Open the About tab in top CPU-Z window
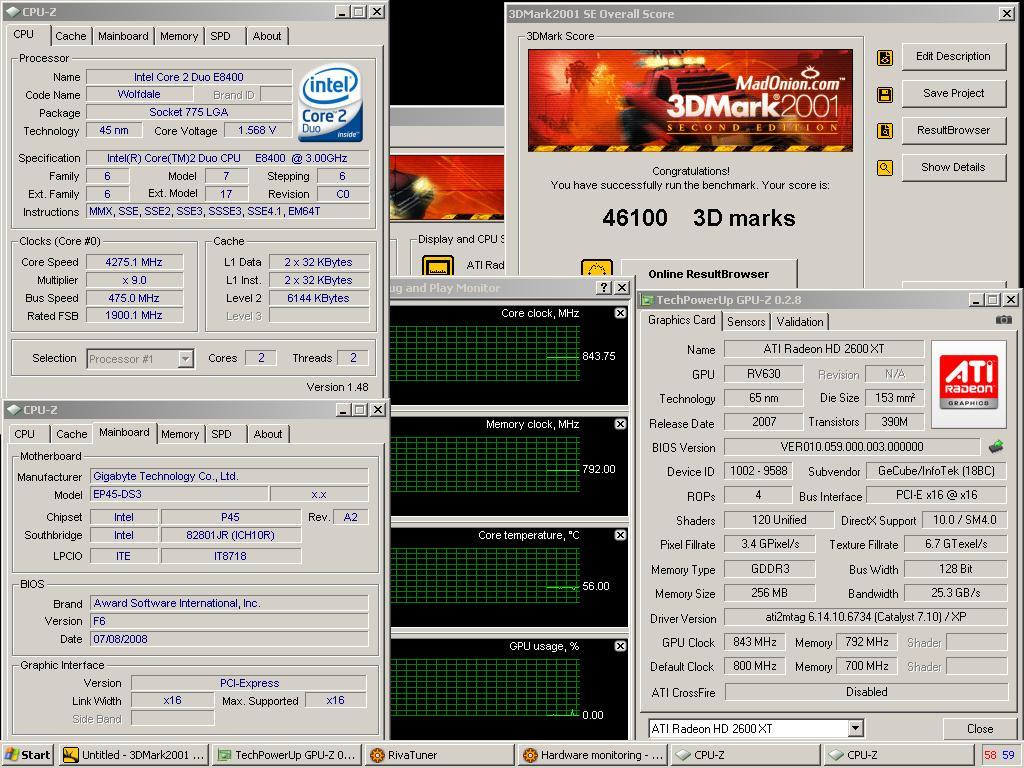The image size is (1024, 768). [267, 37]
